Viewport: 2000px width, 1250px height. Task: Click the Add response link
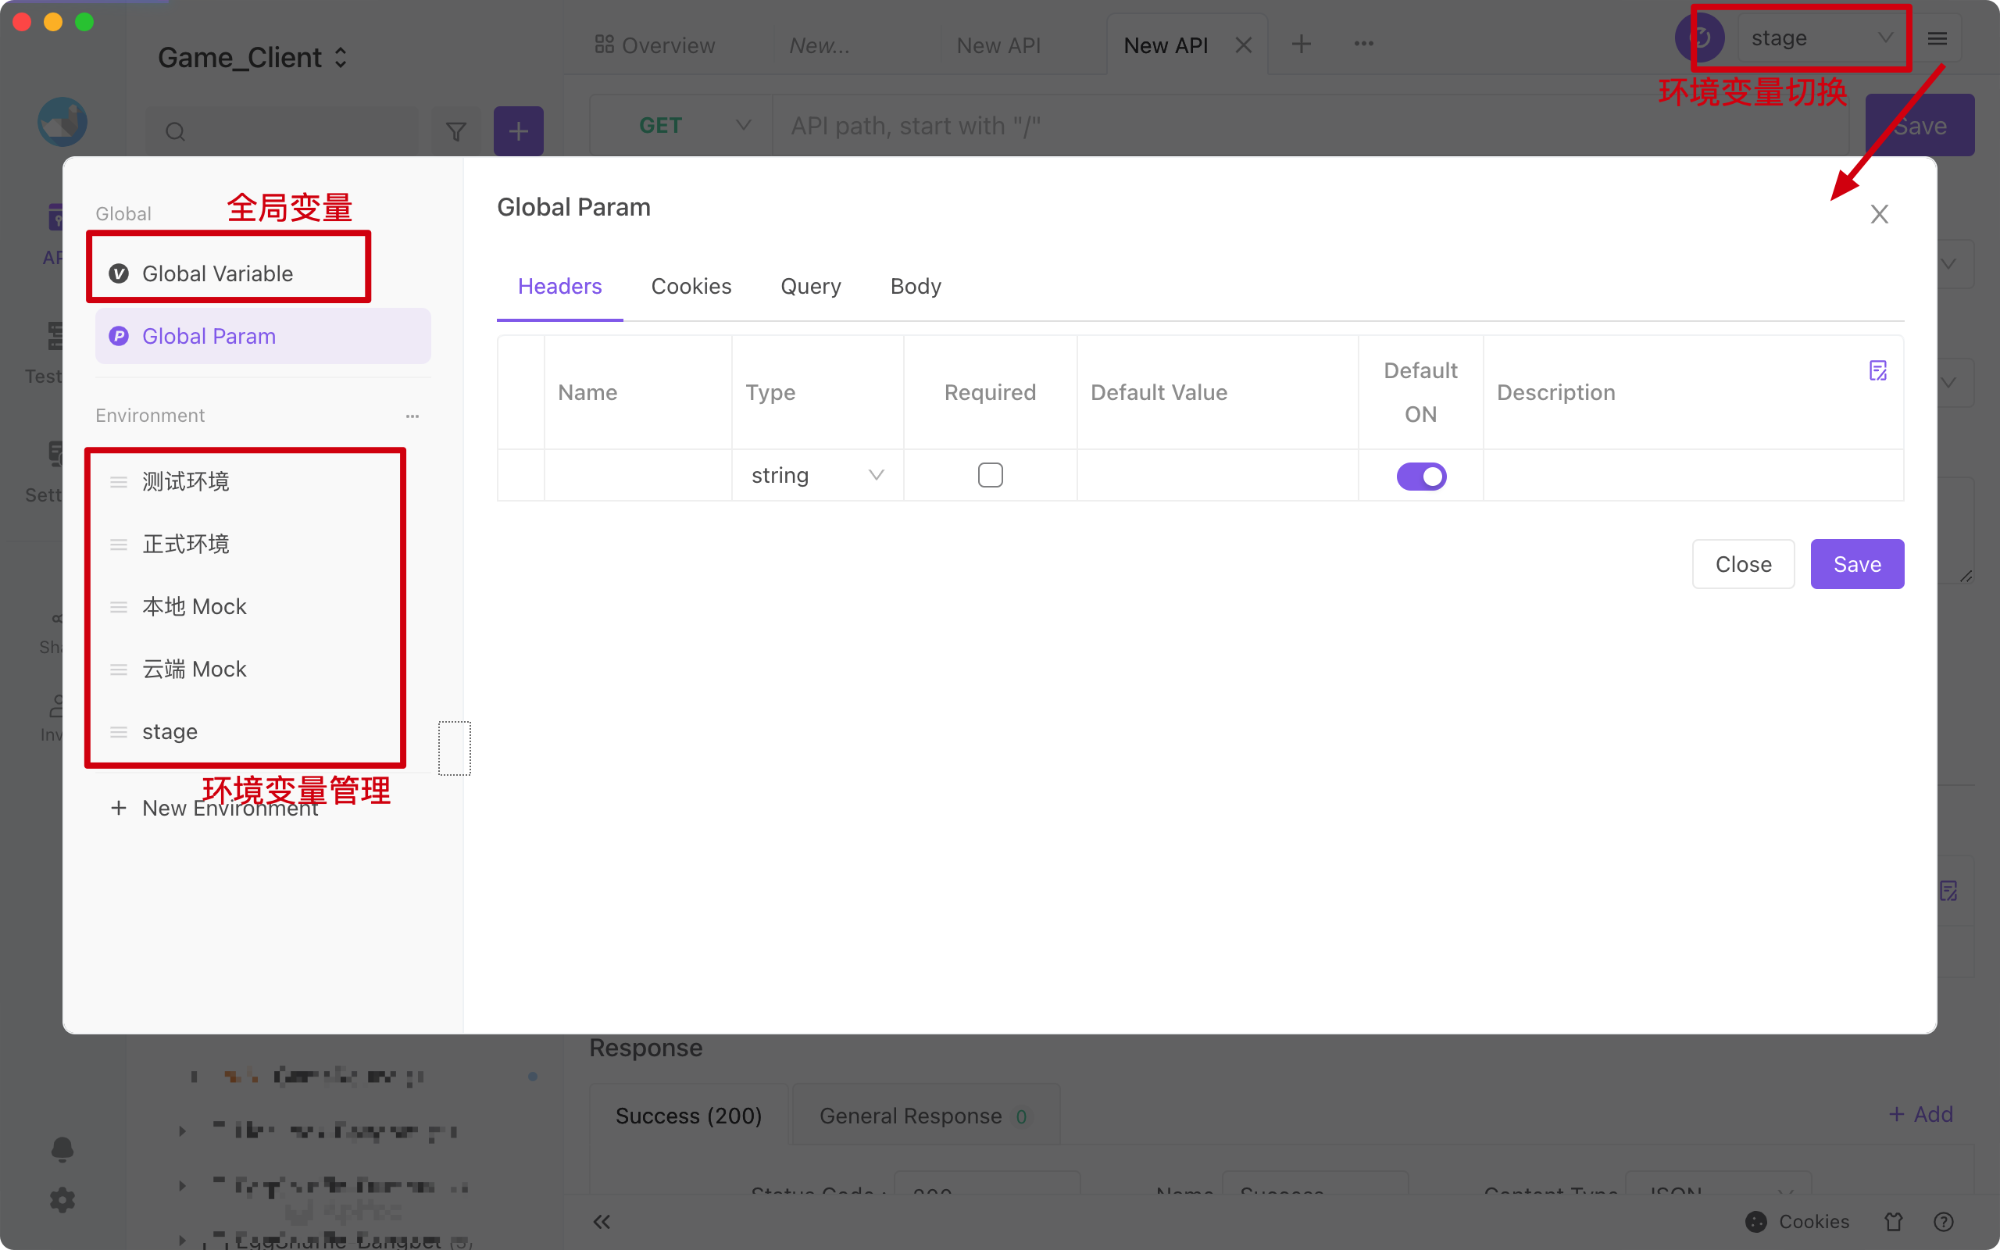[1920, 1114]
